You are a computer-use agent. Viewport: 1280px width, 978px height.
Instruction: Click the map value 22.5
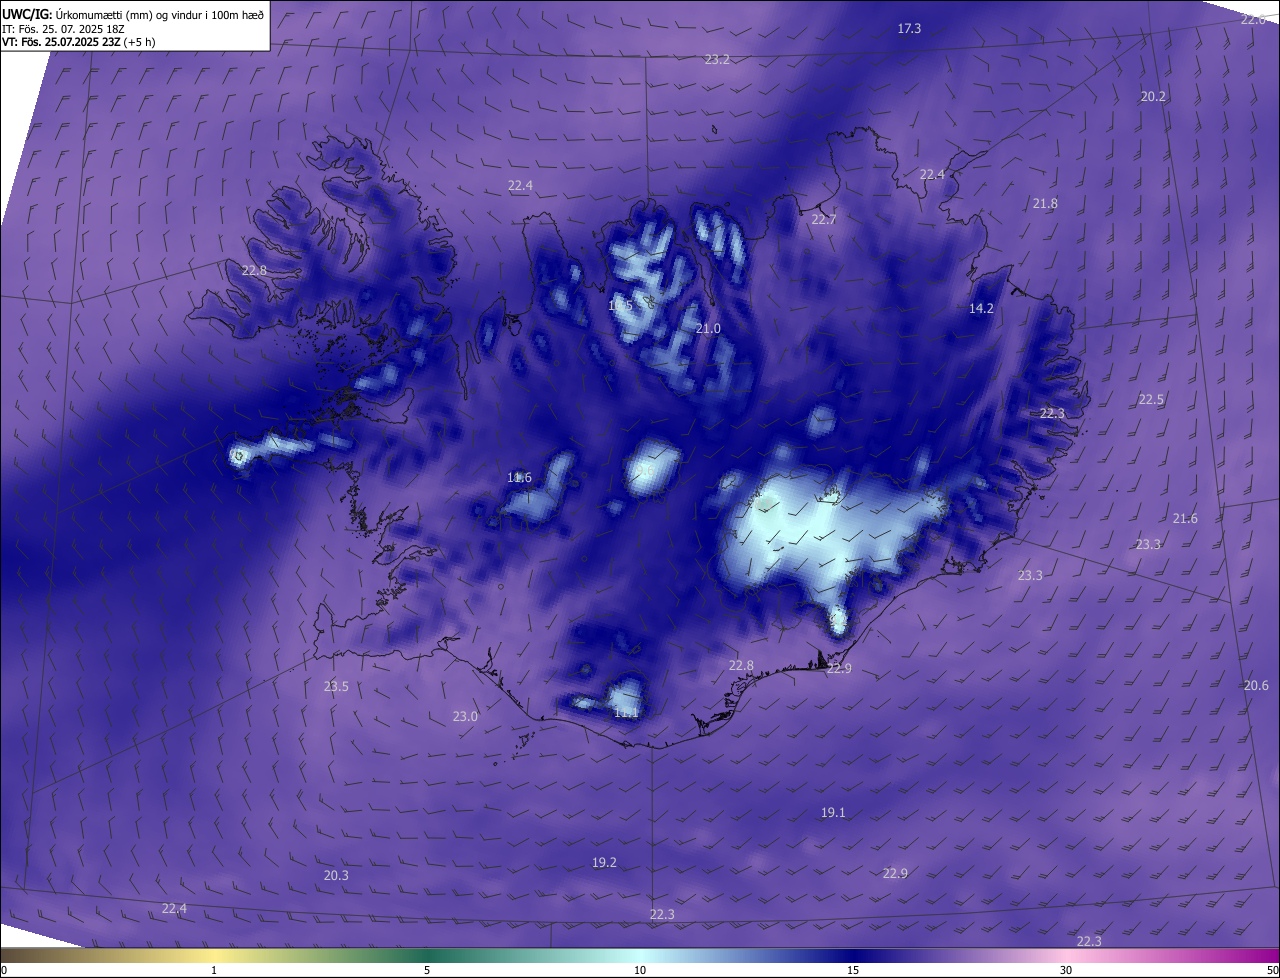click(x=1152, y=400)
